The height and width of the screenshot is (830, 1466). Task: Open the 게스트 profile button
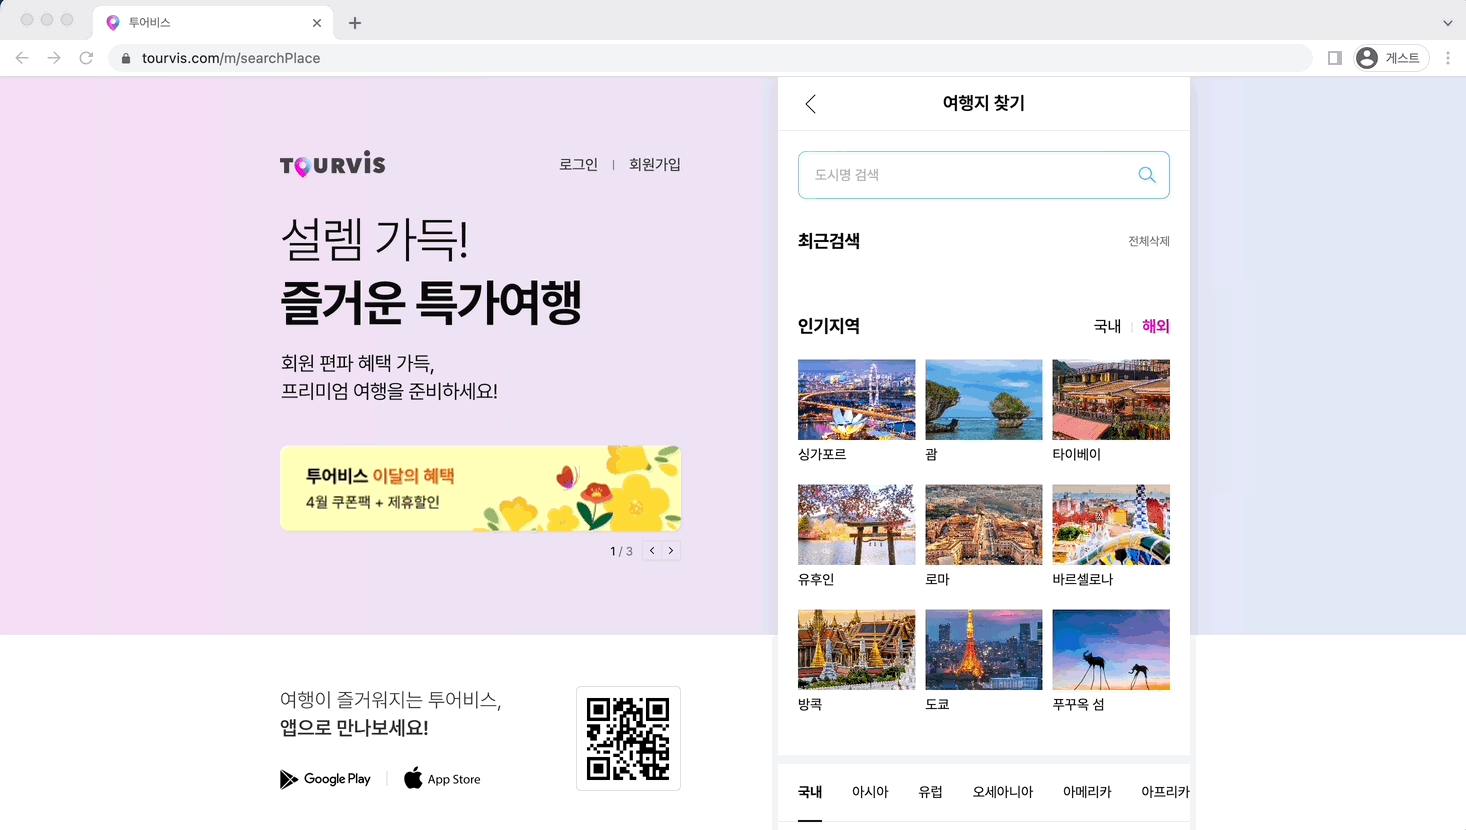[1391, 58]
